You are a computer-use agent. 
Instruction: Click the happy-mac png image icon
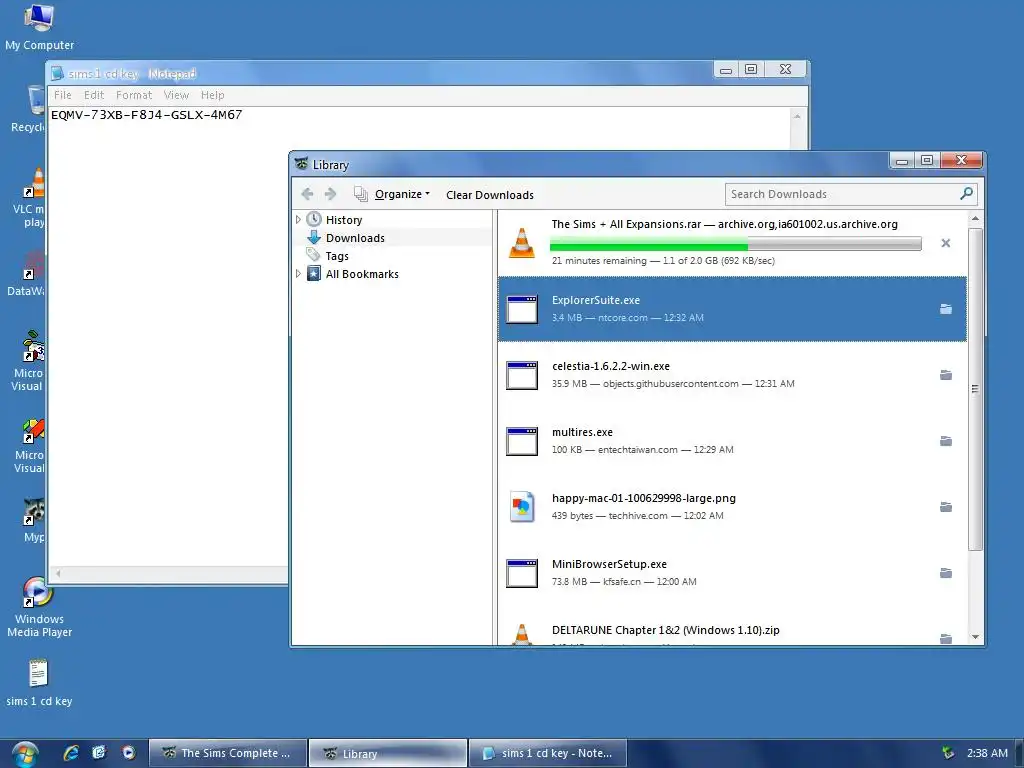(x=522, y=507)
